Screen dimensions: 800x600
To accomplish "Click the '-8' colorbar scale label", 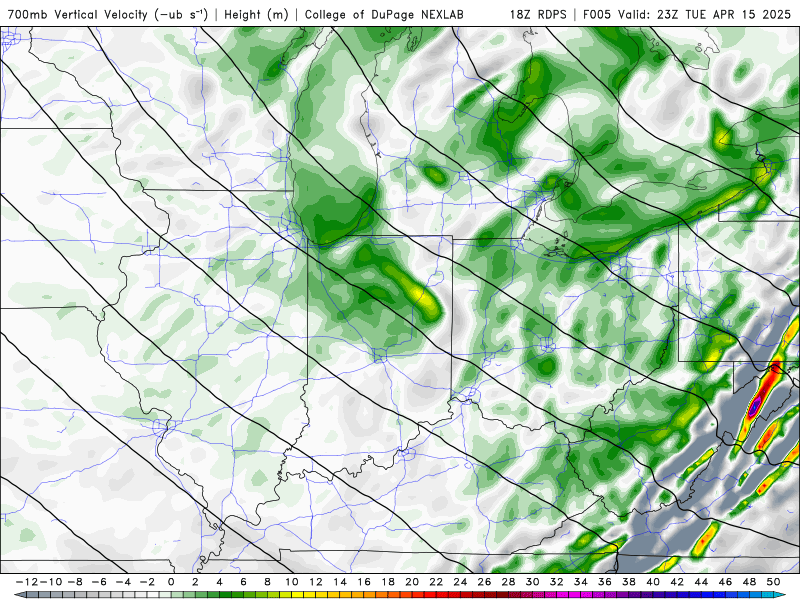I will [x=75, y=582].
